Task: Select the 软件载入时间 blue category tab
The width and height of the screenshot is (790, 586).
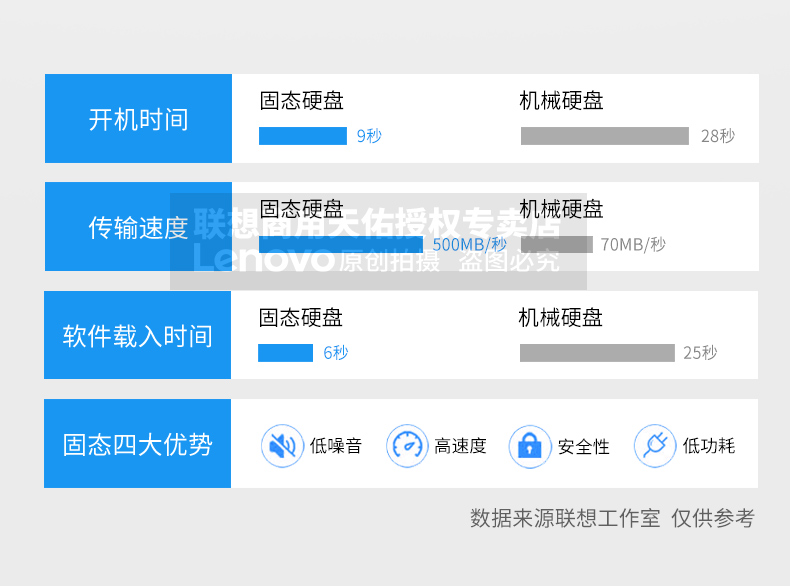Action: [137, 335]
